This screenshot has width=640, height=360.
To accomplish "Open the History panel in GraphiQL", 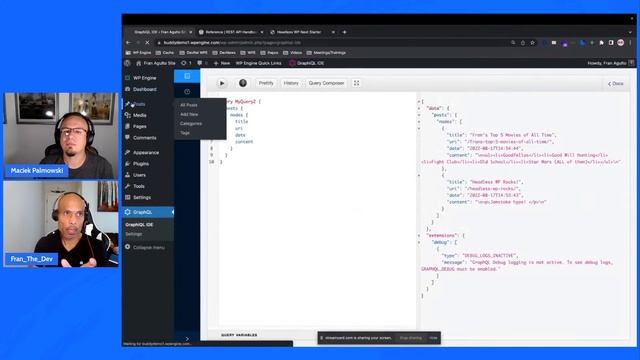I will (291, 83).
